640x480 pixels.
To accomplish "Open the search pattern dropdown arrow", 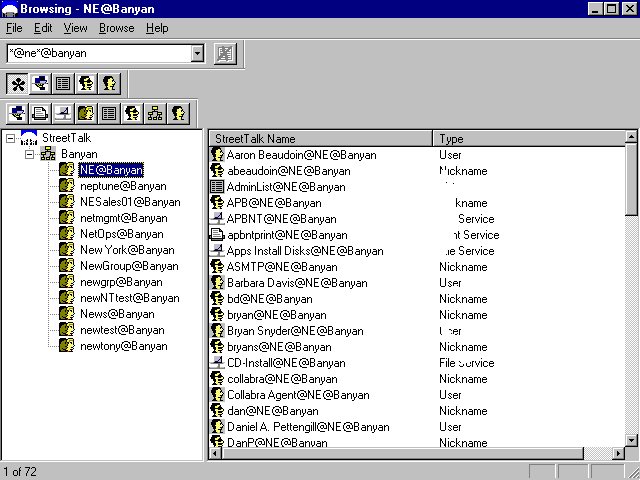I will 197,53.
